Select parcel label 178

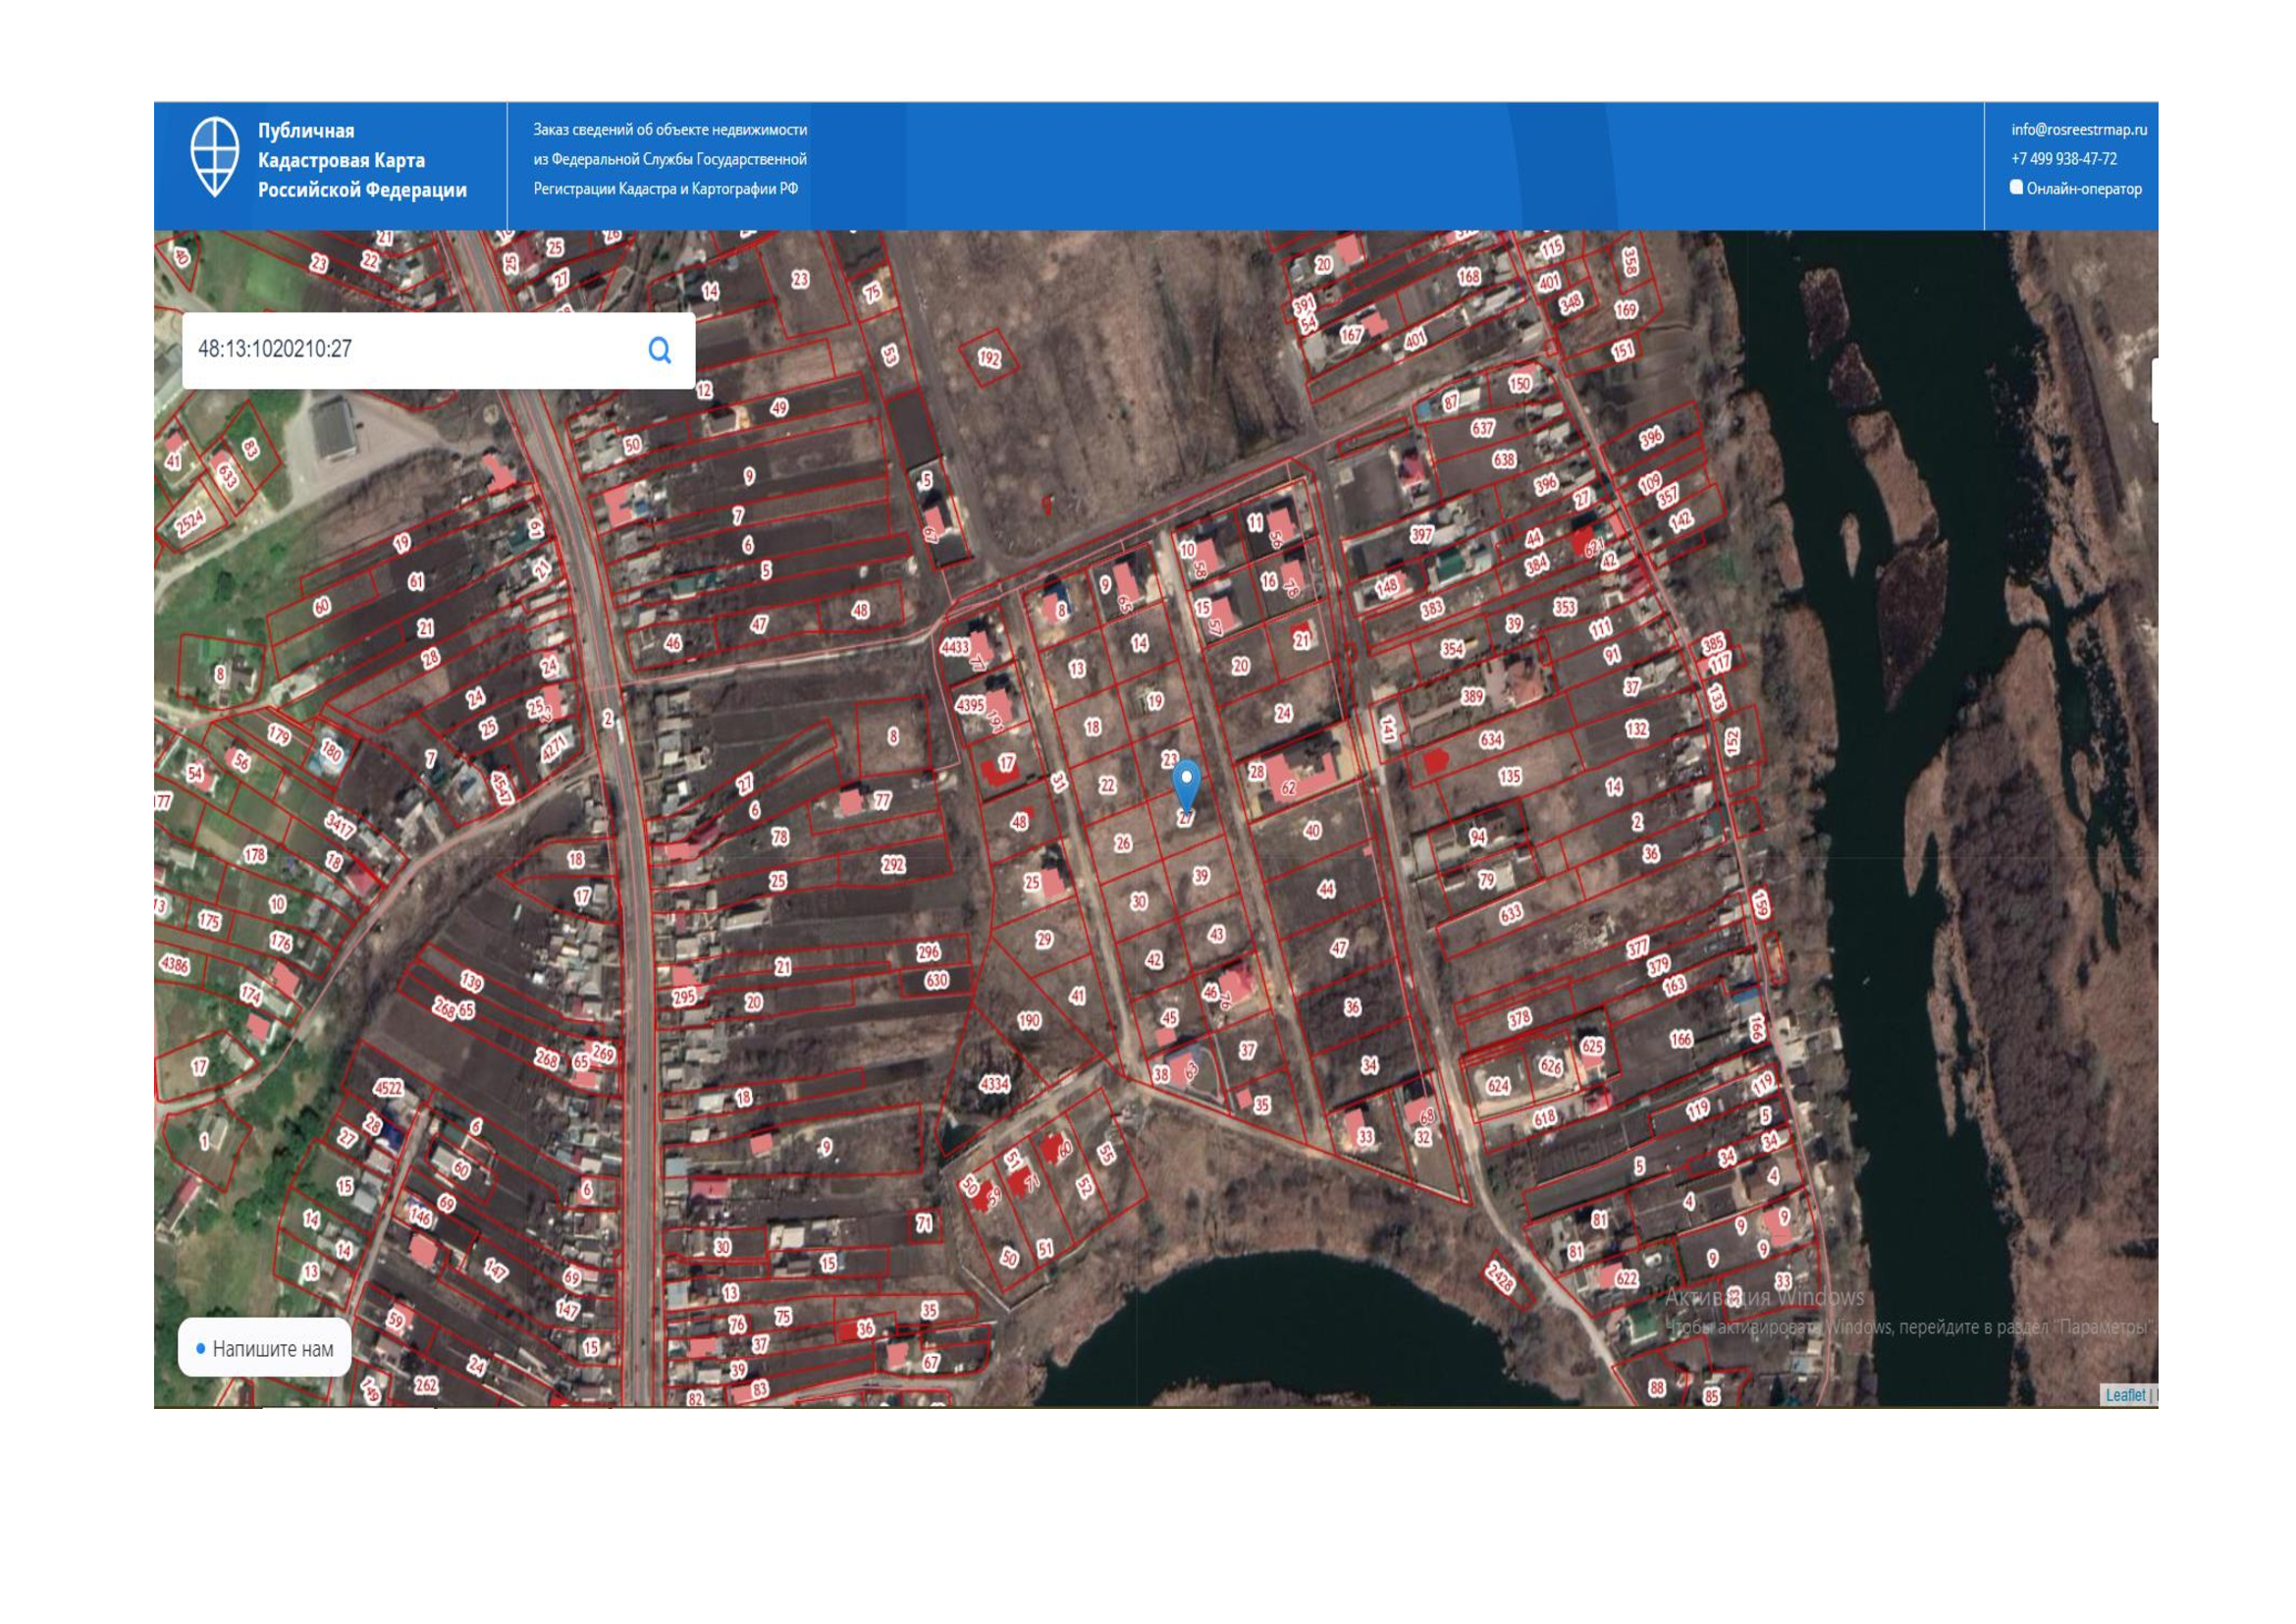pyautogui.click(x=255, y=854)
